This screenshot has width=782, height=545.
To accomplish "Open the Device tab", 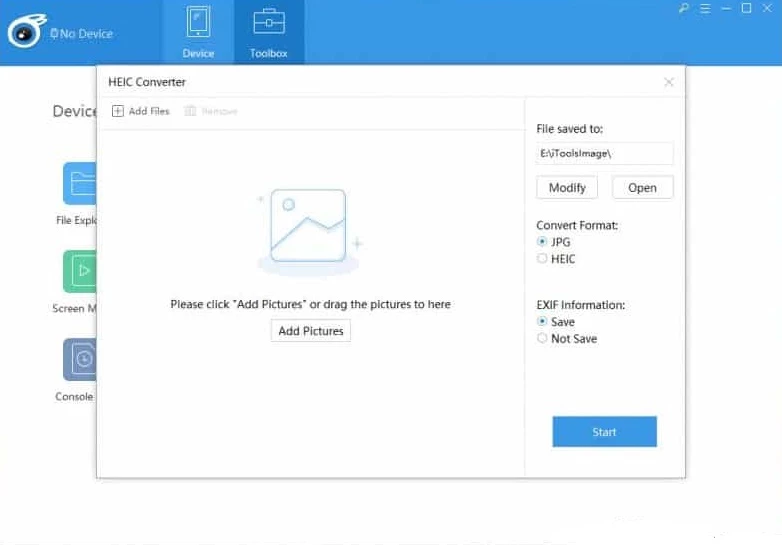I will (x=198, y=33).
